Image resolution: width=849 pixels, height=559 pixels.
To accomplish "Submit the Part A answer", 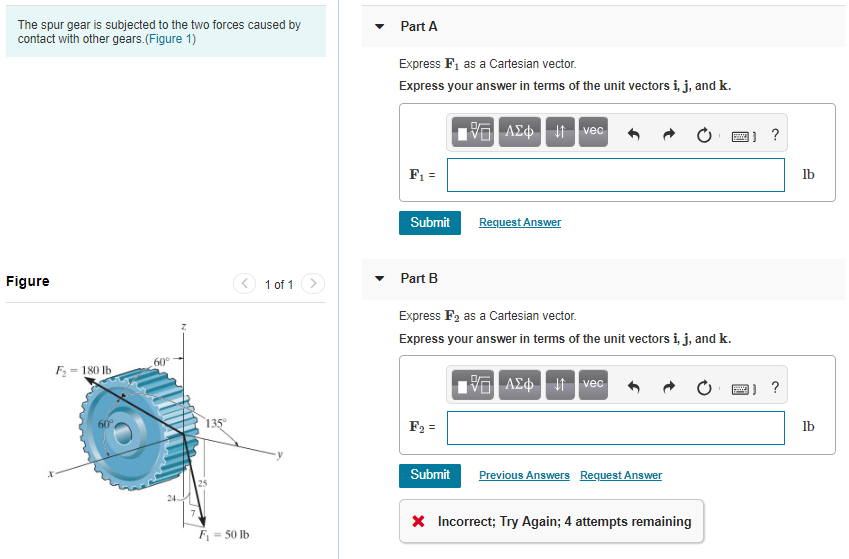I will 430,223.
